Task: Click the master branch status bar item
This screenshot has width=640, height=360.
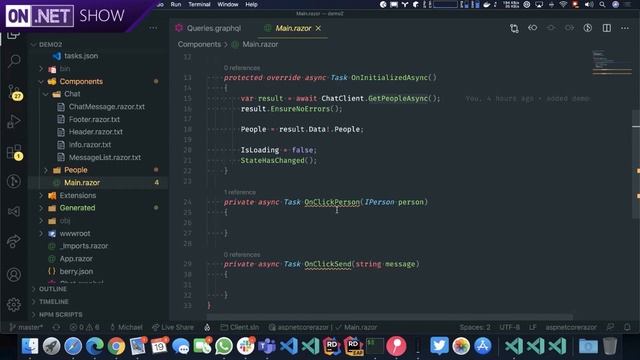Action: coord(26,327)
